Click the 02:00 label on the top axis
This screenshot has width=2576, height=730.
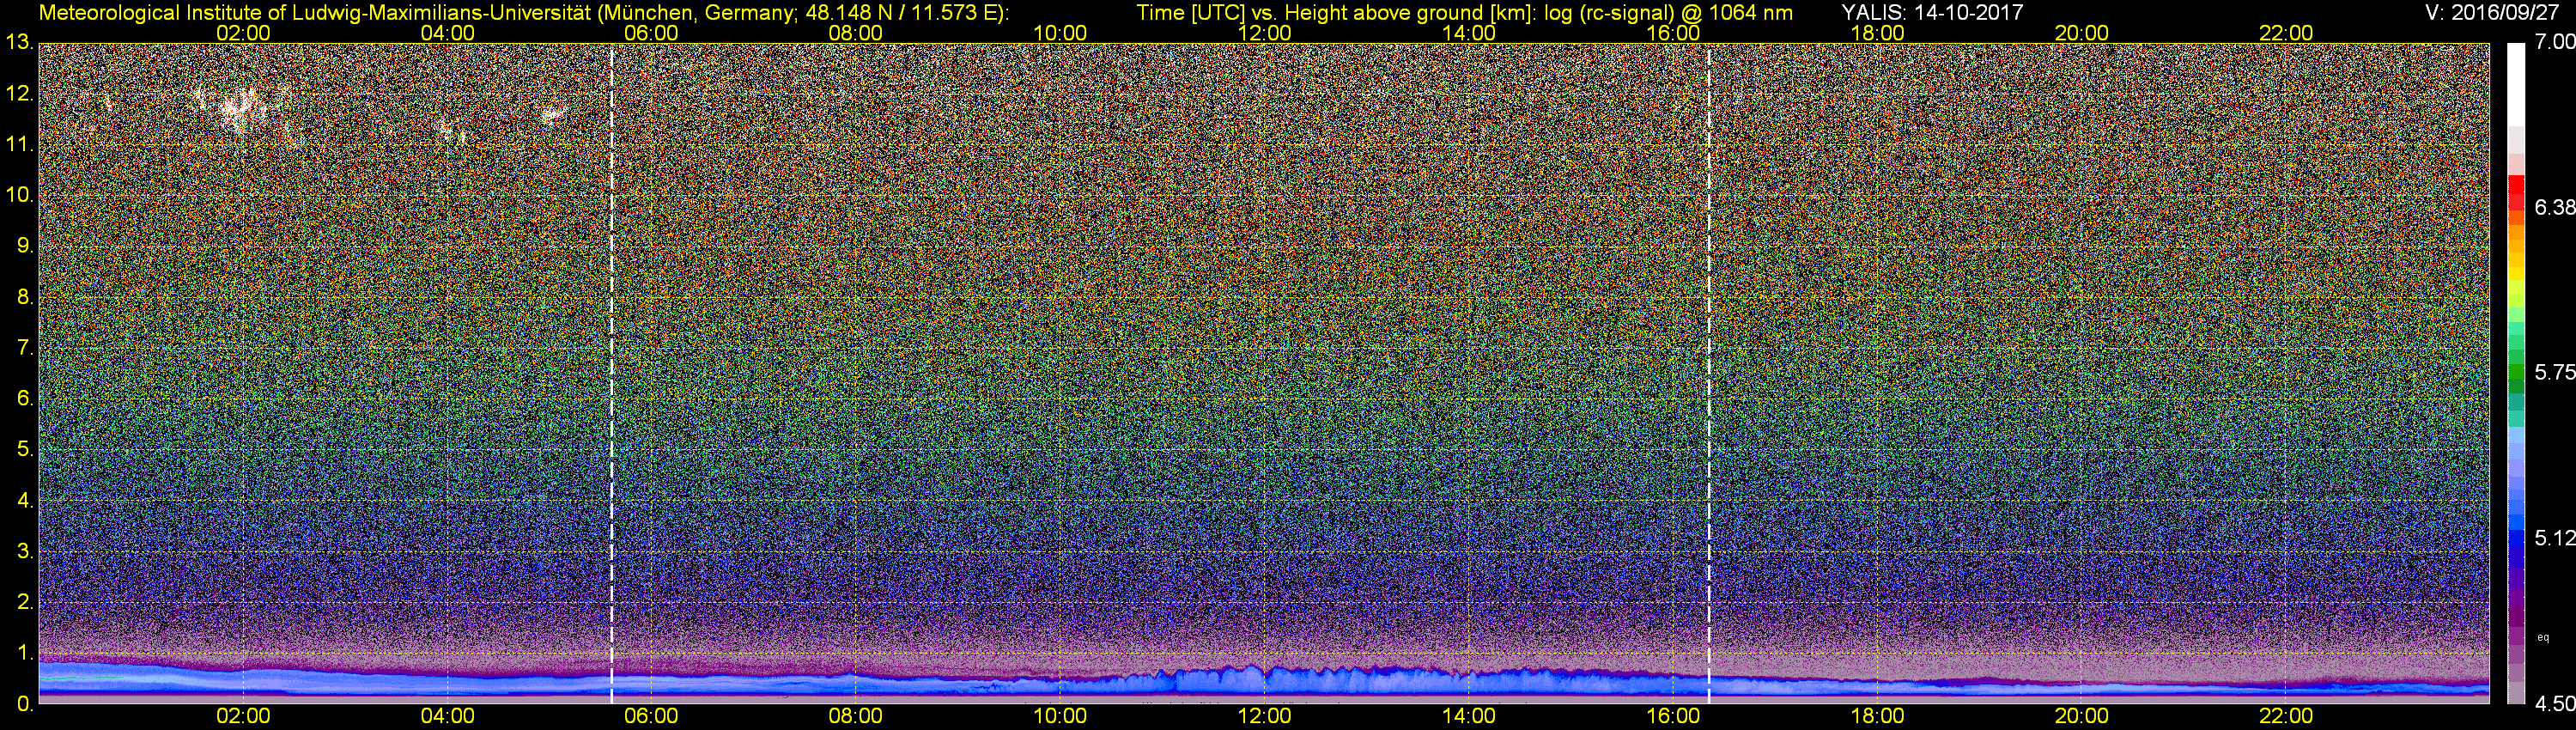[x=243, y=33]
